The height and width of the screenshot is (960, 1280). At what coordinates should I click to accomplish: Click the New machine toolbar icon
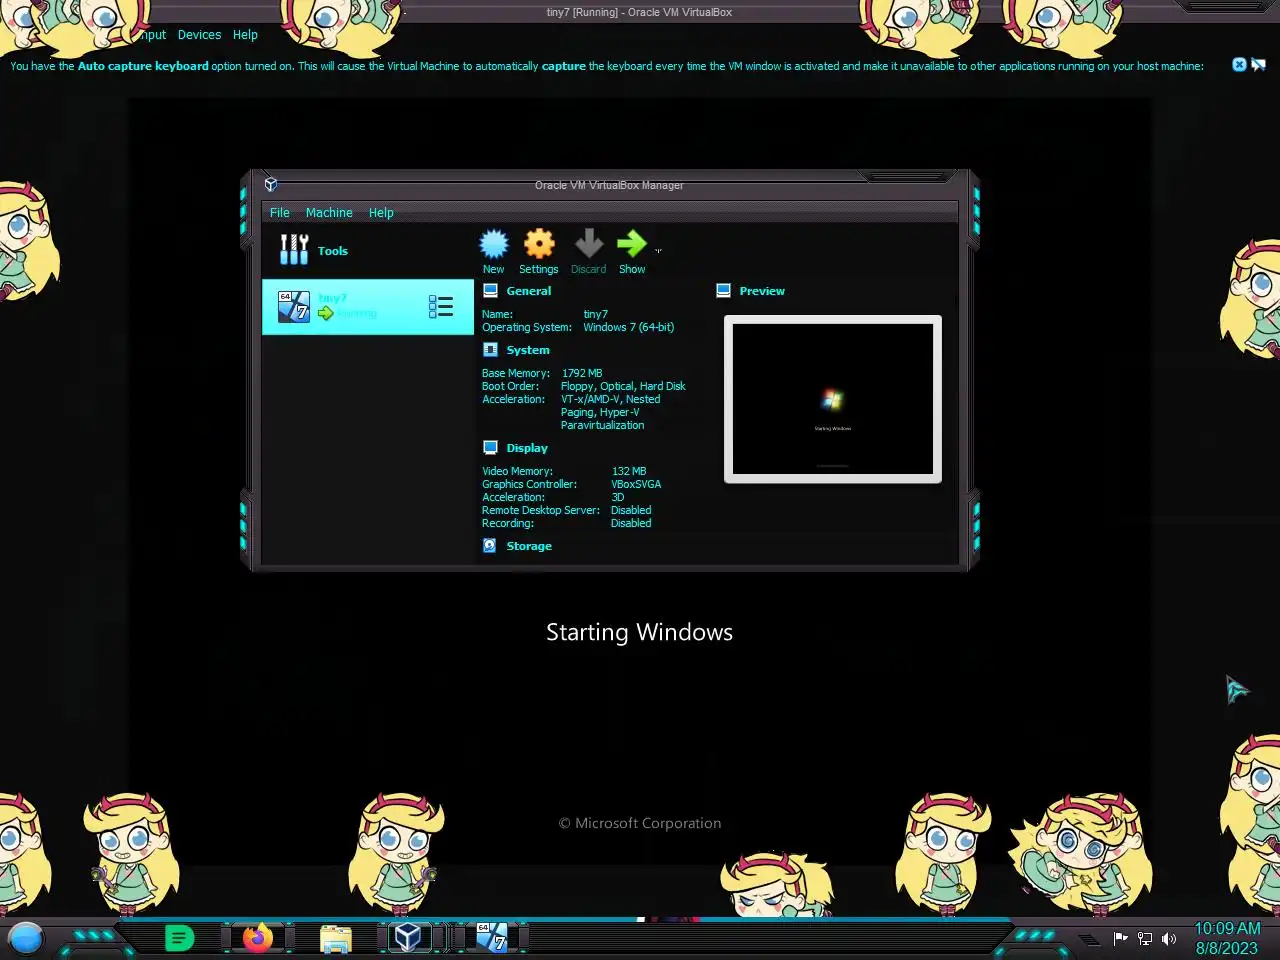click(x=494, y=244)
